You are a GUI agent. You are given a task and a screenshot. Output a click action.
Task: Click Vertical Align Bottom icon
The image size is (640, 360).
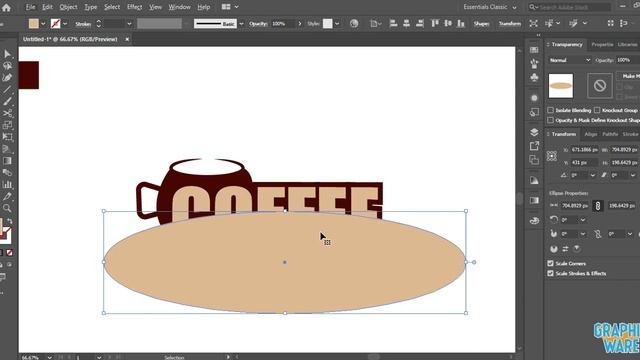click(461, 24)
